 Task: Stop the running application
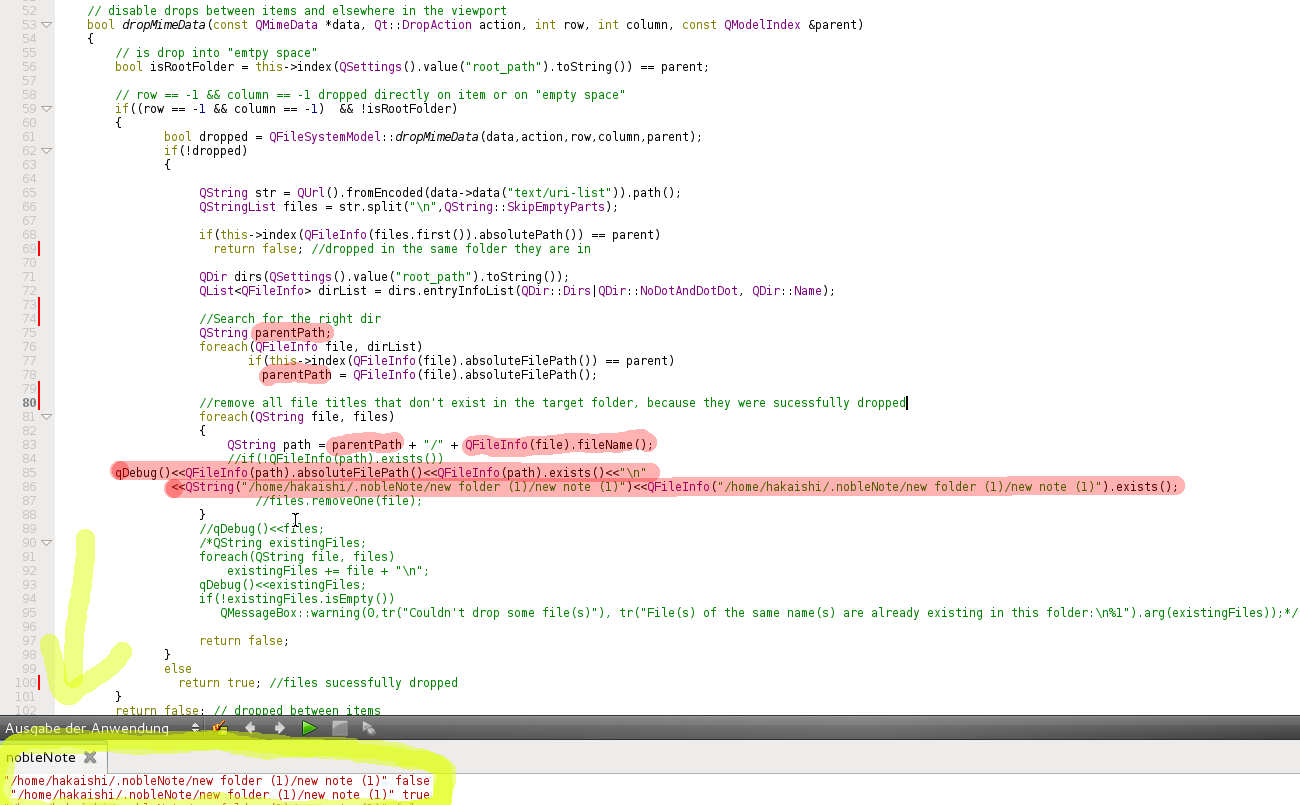pyautogui.click(x=340, y=728)
